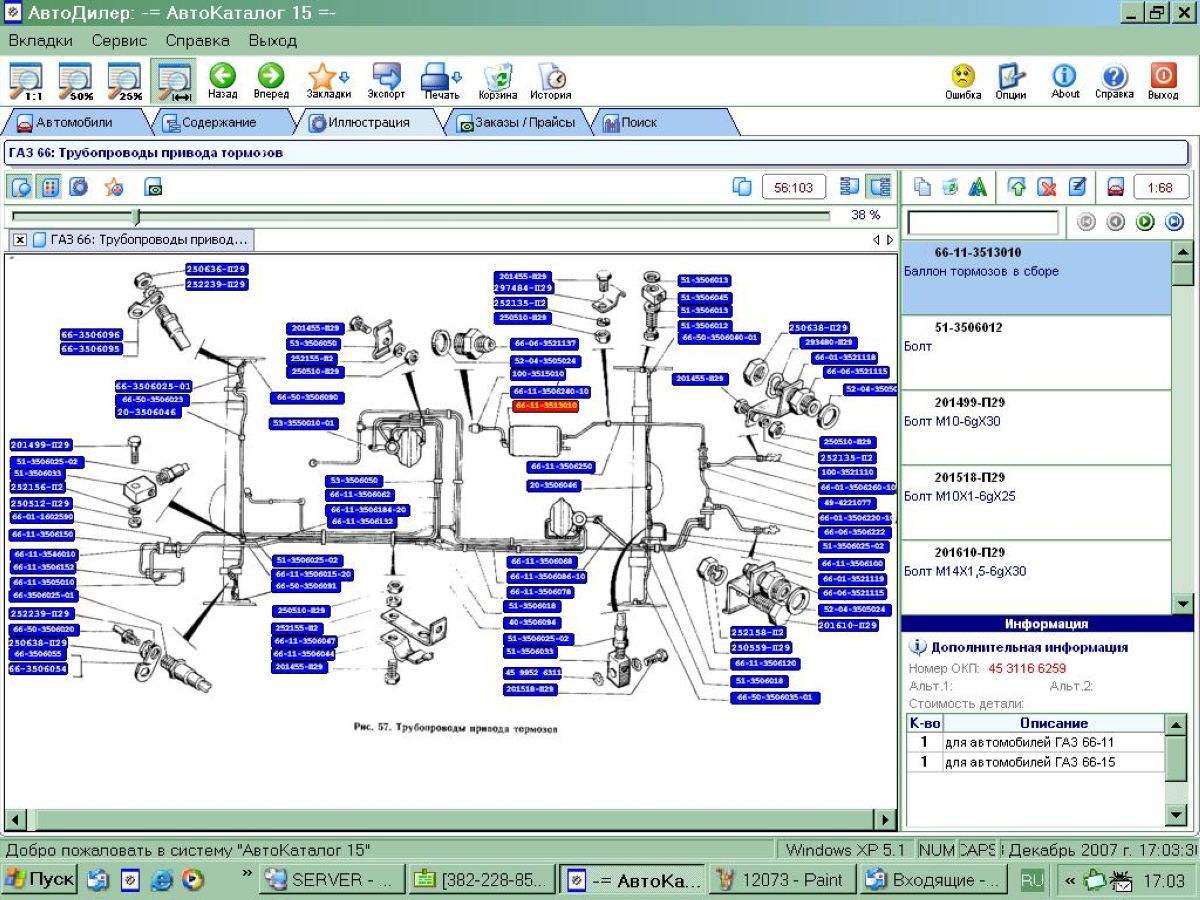This screenshot has height=900, width=1200.
Task: Toggle the right list layout button
Action: (x=879, y=186)
